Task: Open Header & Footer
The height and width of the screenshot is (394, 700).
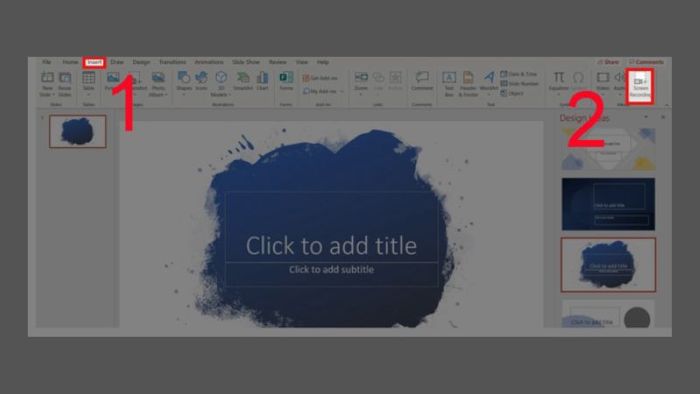Action: [468, 84]
